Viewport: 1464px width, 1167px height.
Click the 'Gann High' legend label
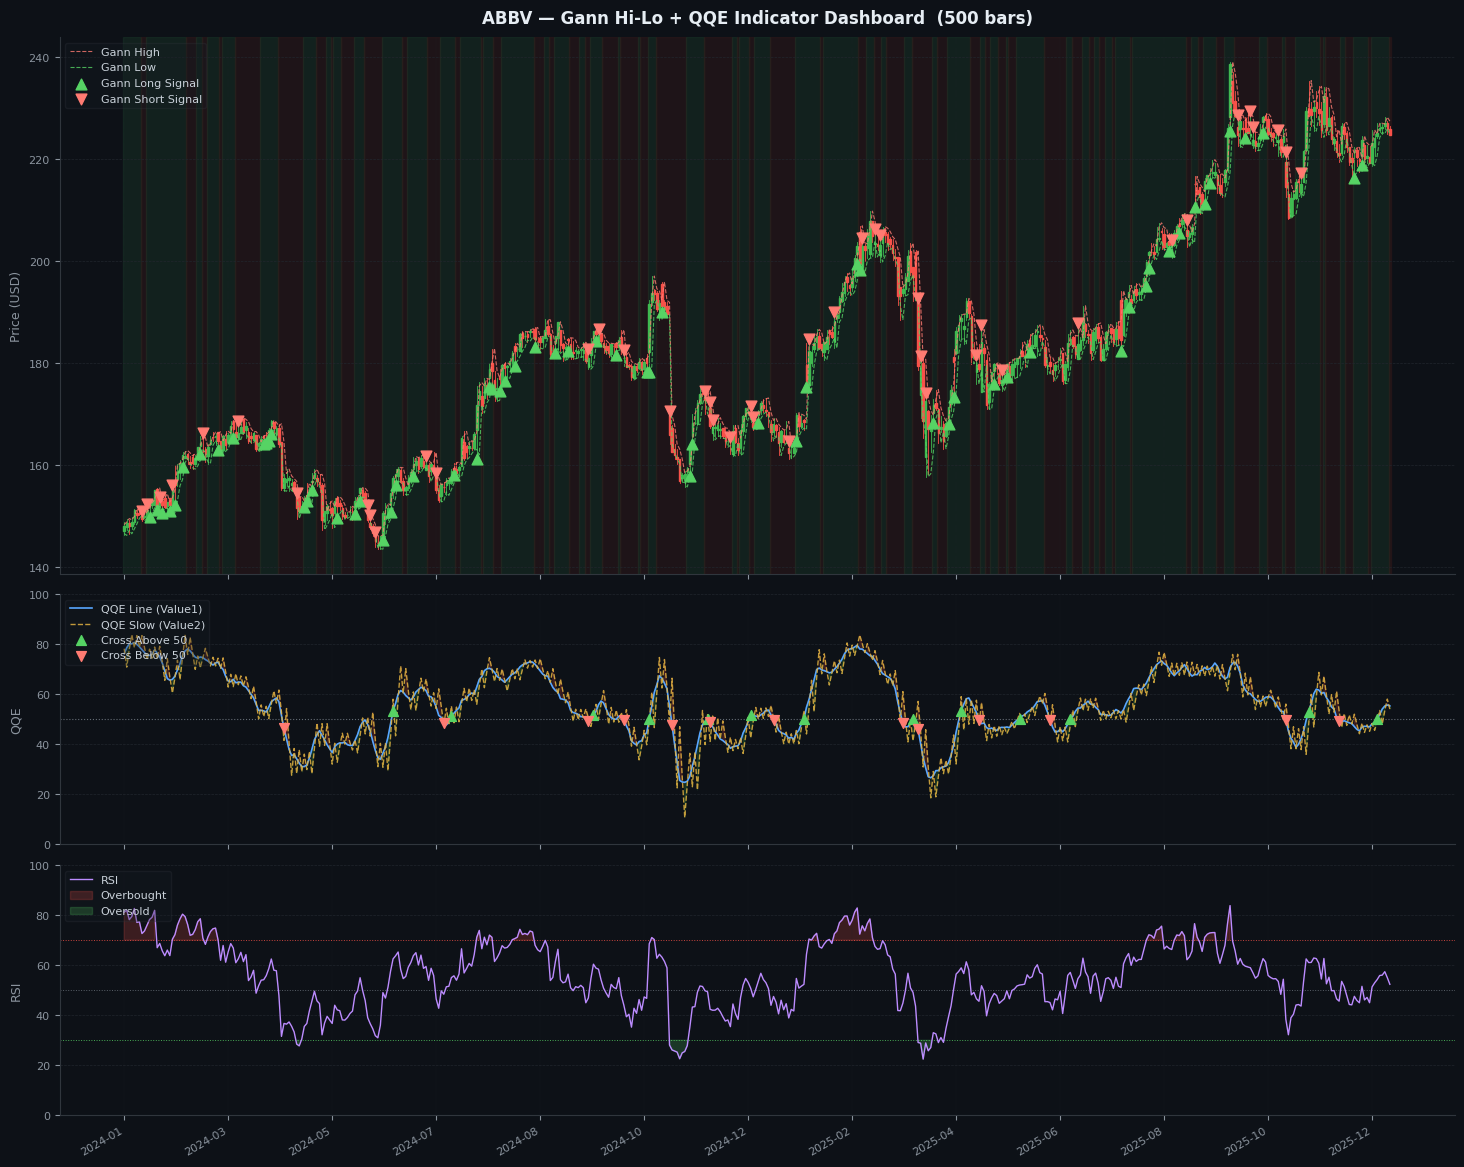click(x=130, y=52)
